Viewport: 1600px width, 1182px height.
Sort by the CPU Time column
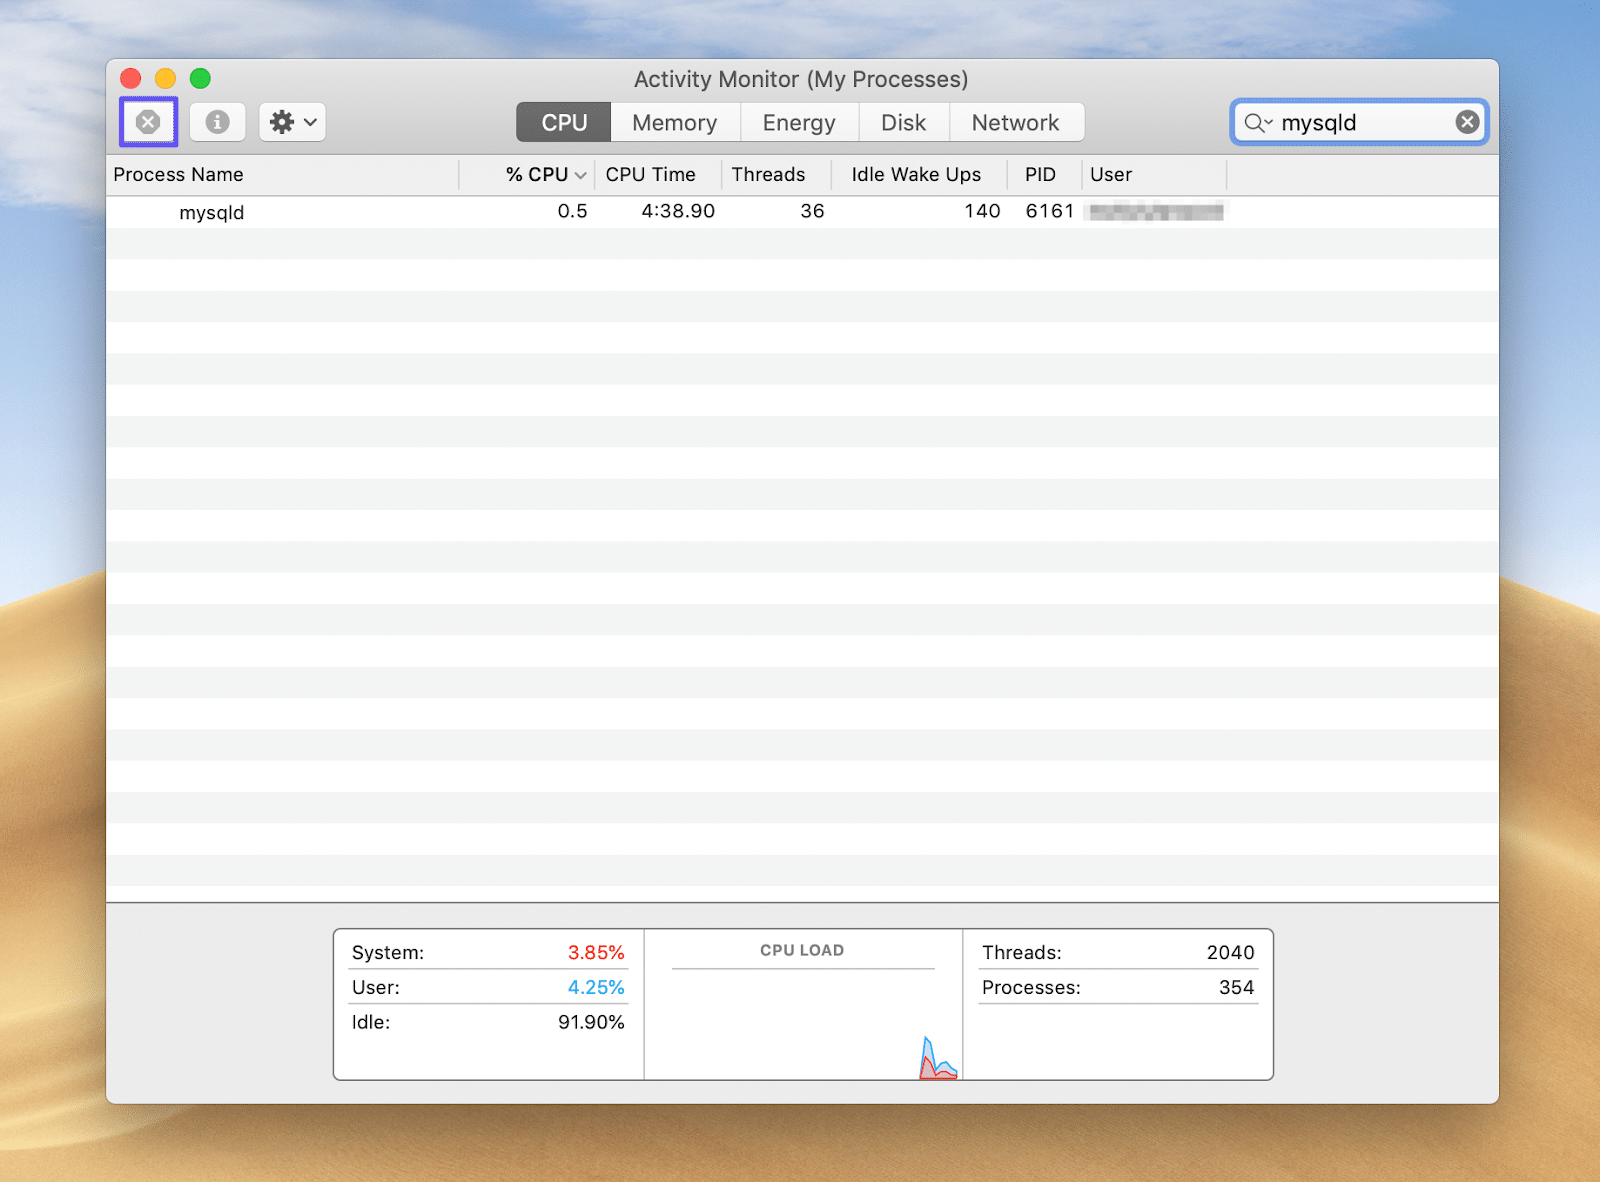coord(649,174)
